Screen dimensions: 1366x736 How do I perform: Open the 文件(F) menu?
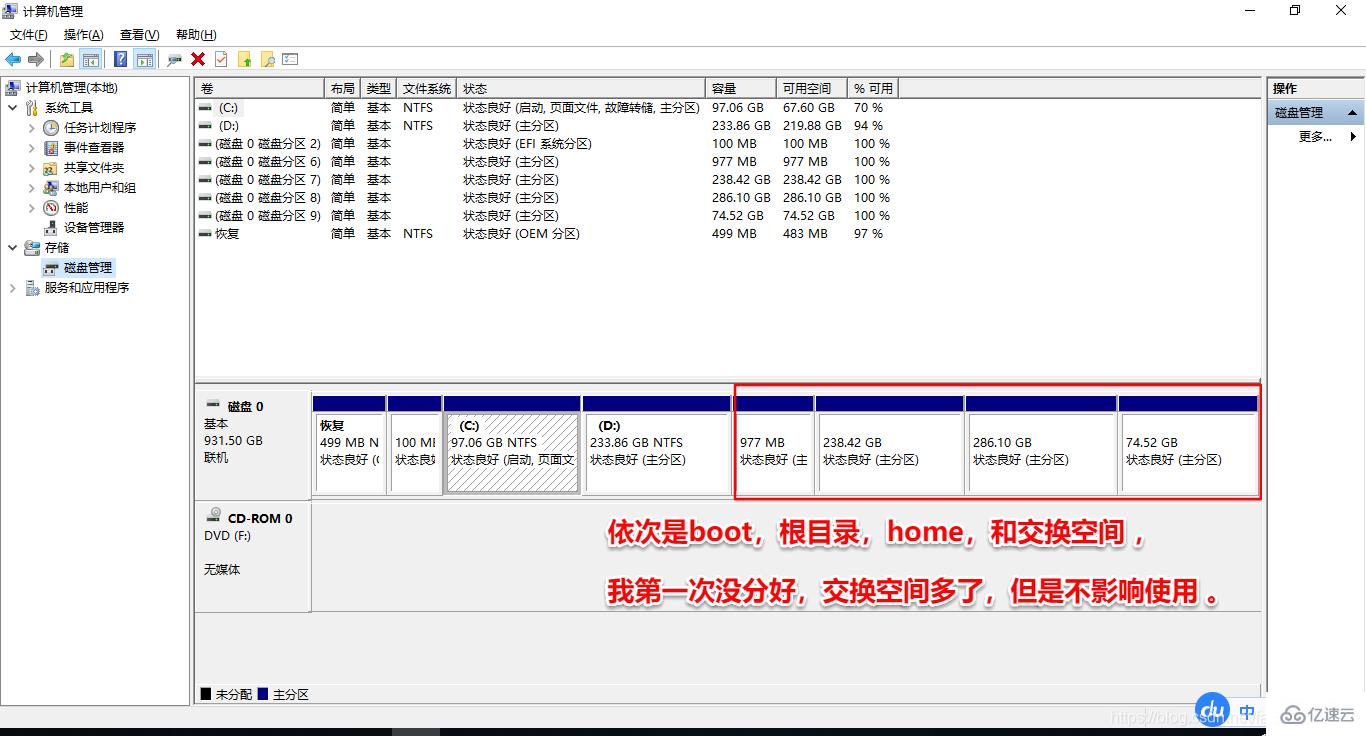pos(29,35)
